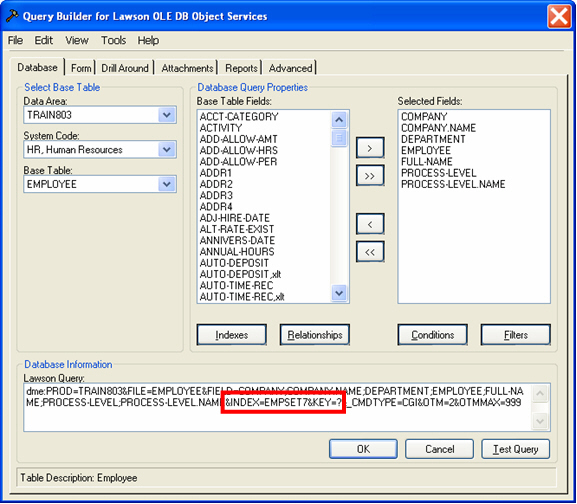Switch to the Advanced tab
This screenshot has width=577, height=504.
point(290,68)
